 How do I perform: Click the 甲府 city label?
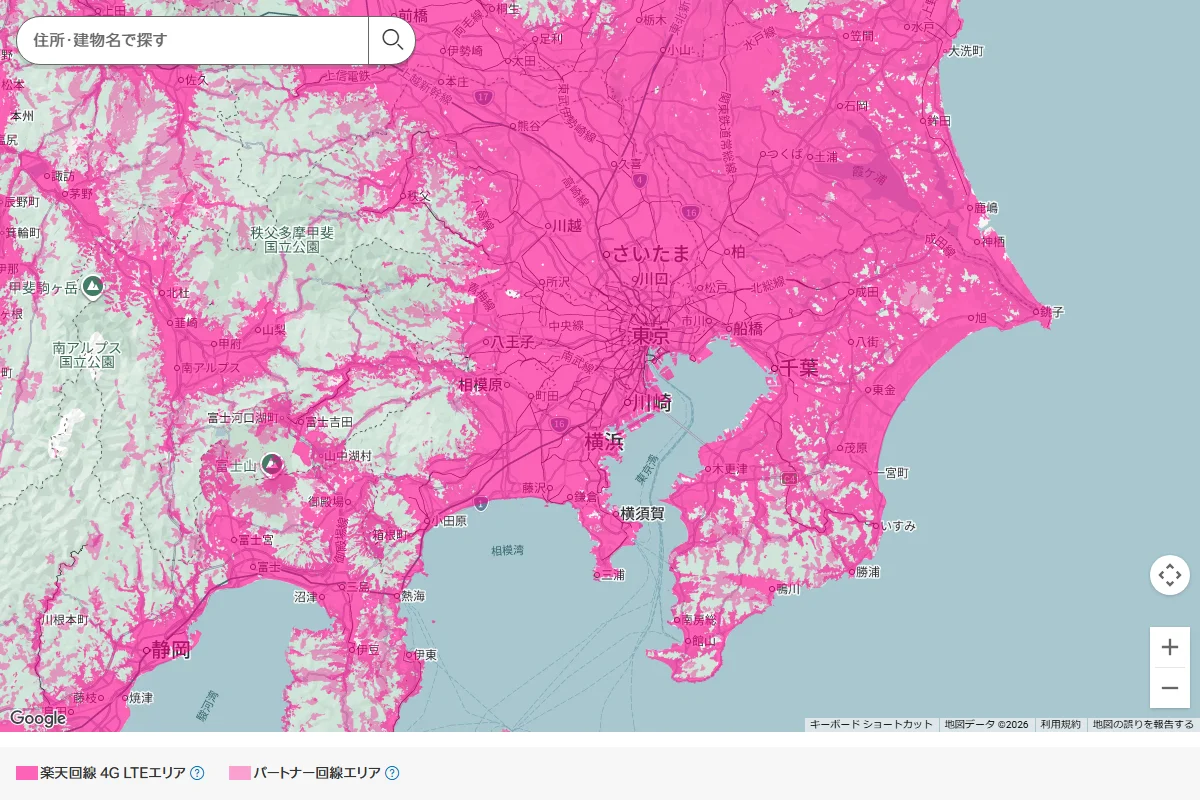[228, 343]
